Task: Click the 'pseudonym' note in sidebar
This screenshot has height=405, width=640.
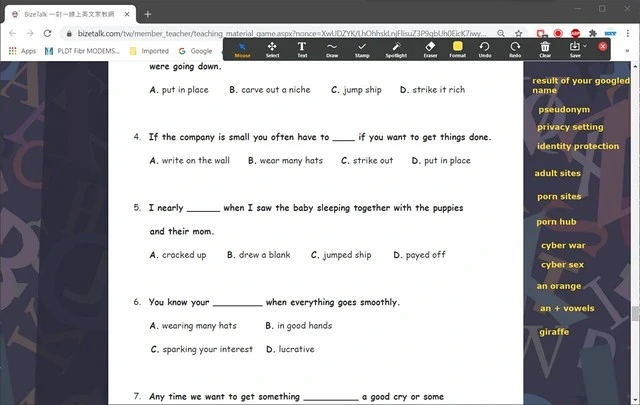Action: 564,109
